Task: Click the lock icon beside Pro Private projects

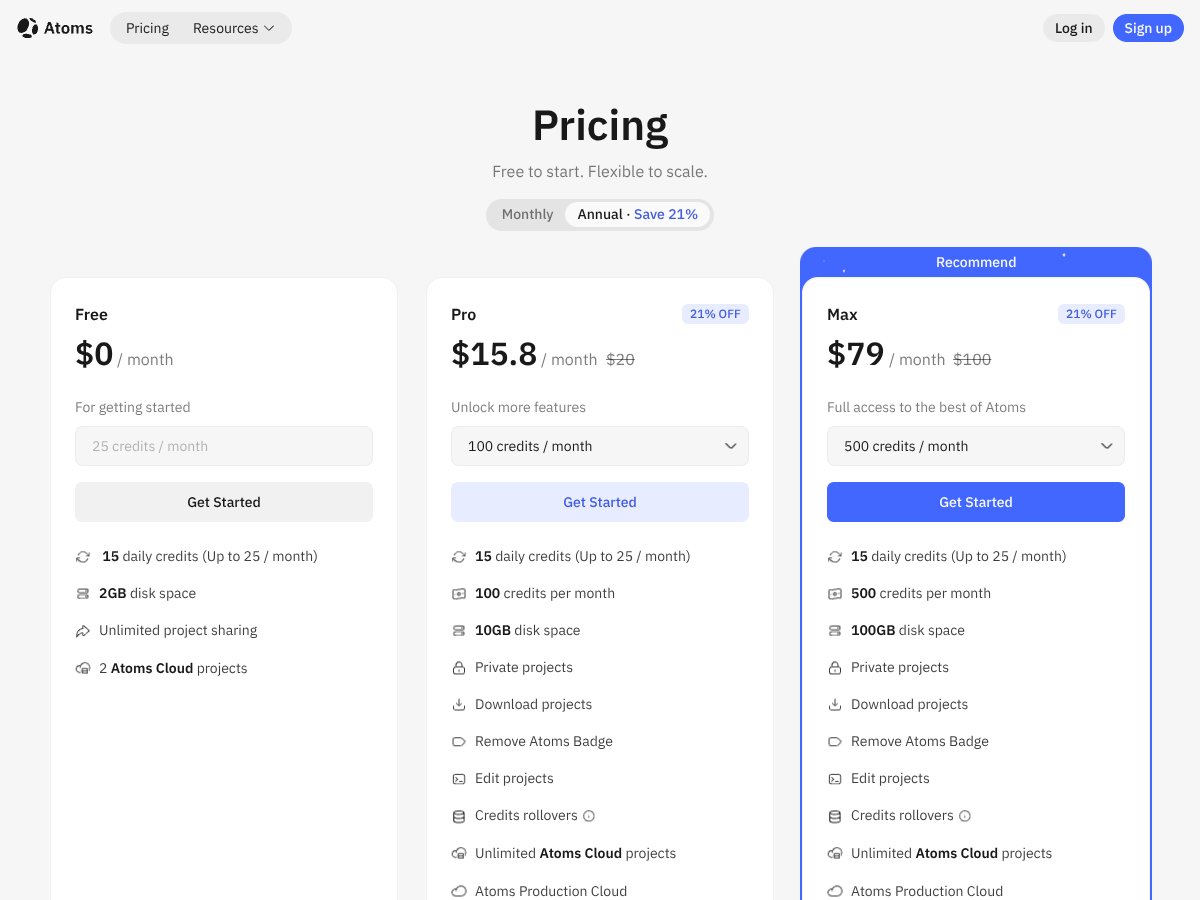Action: [459, 668]
